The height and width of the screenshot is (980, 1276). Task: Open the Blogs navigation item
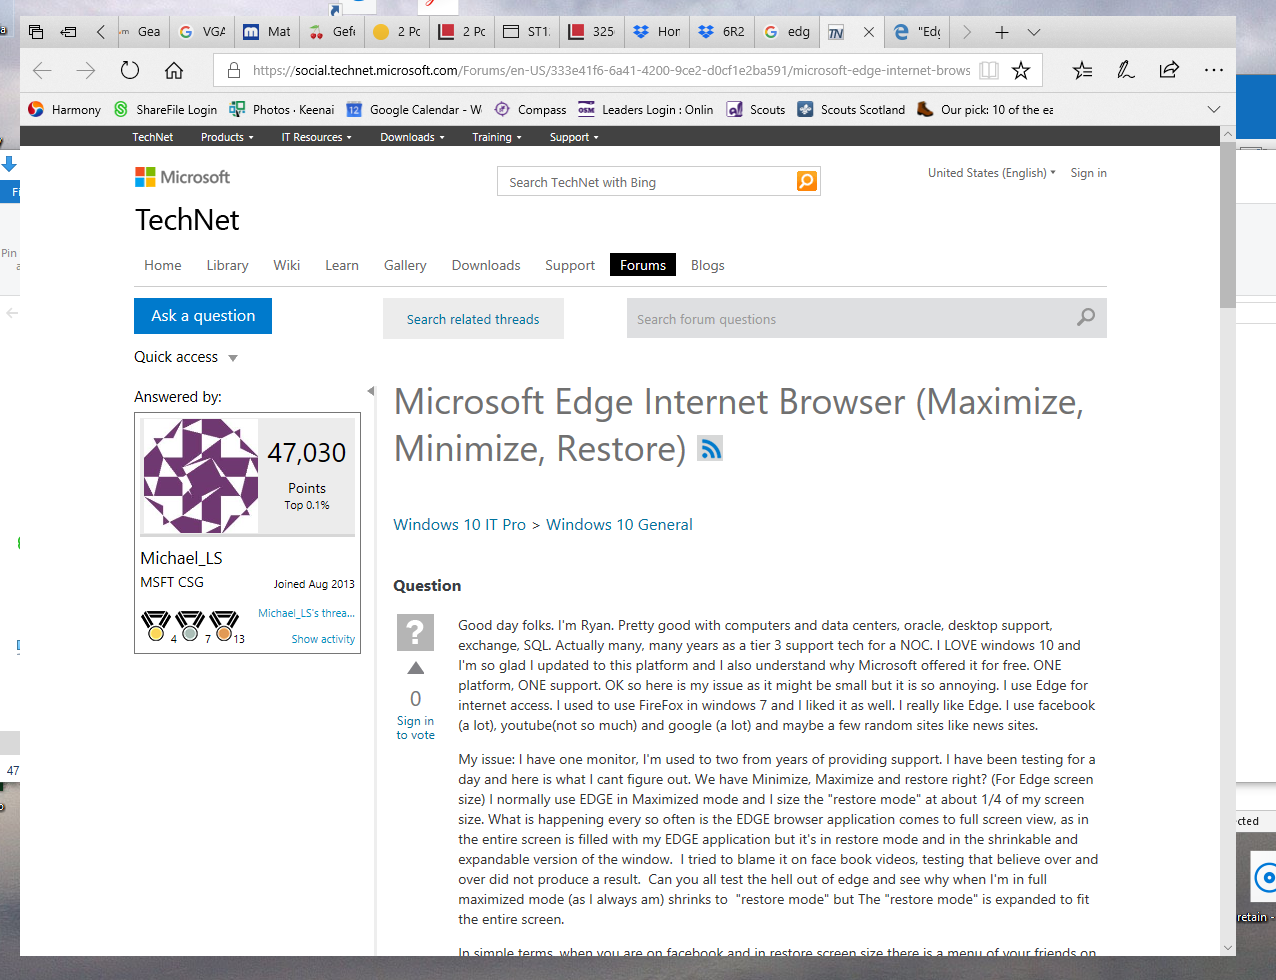pos(707,265)
